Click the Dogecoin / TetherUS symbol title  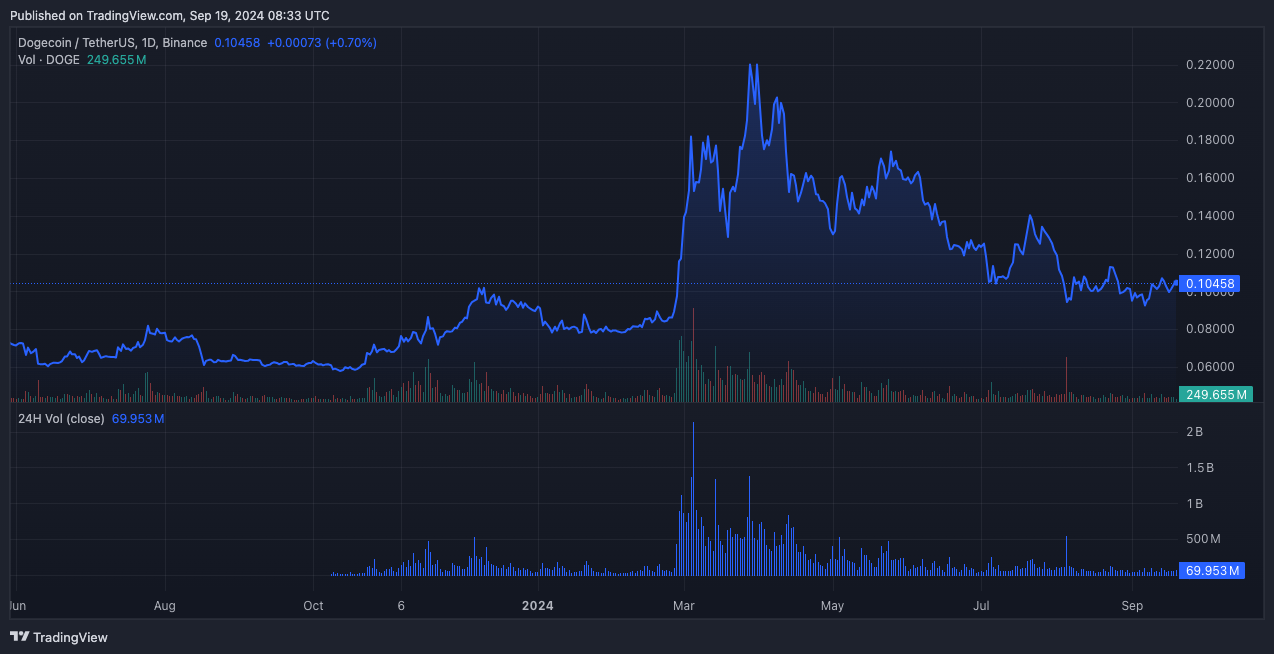pyautogui.click(x=112, y=43)
